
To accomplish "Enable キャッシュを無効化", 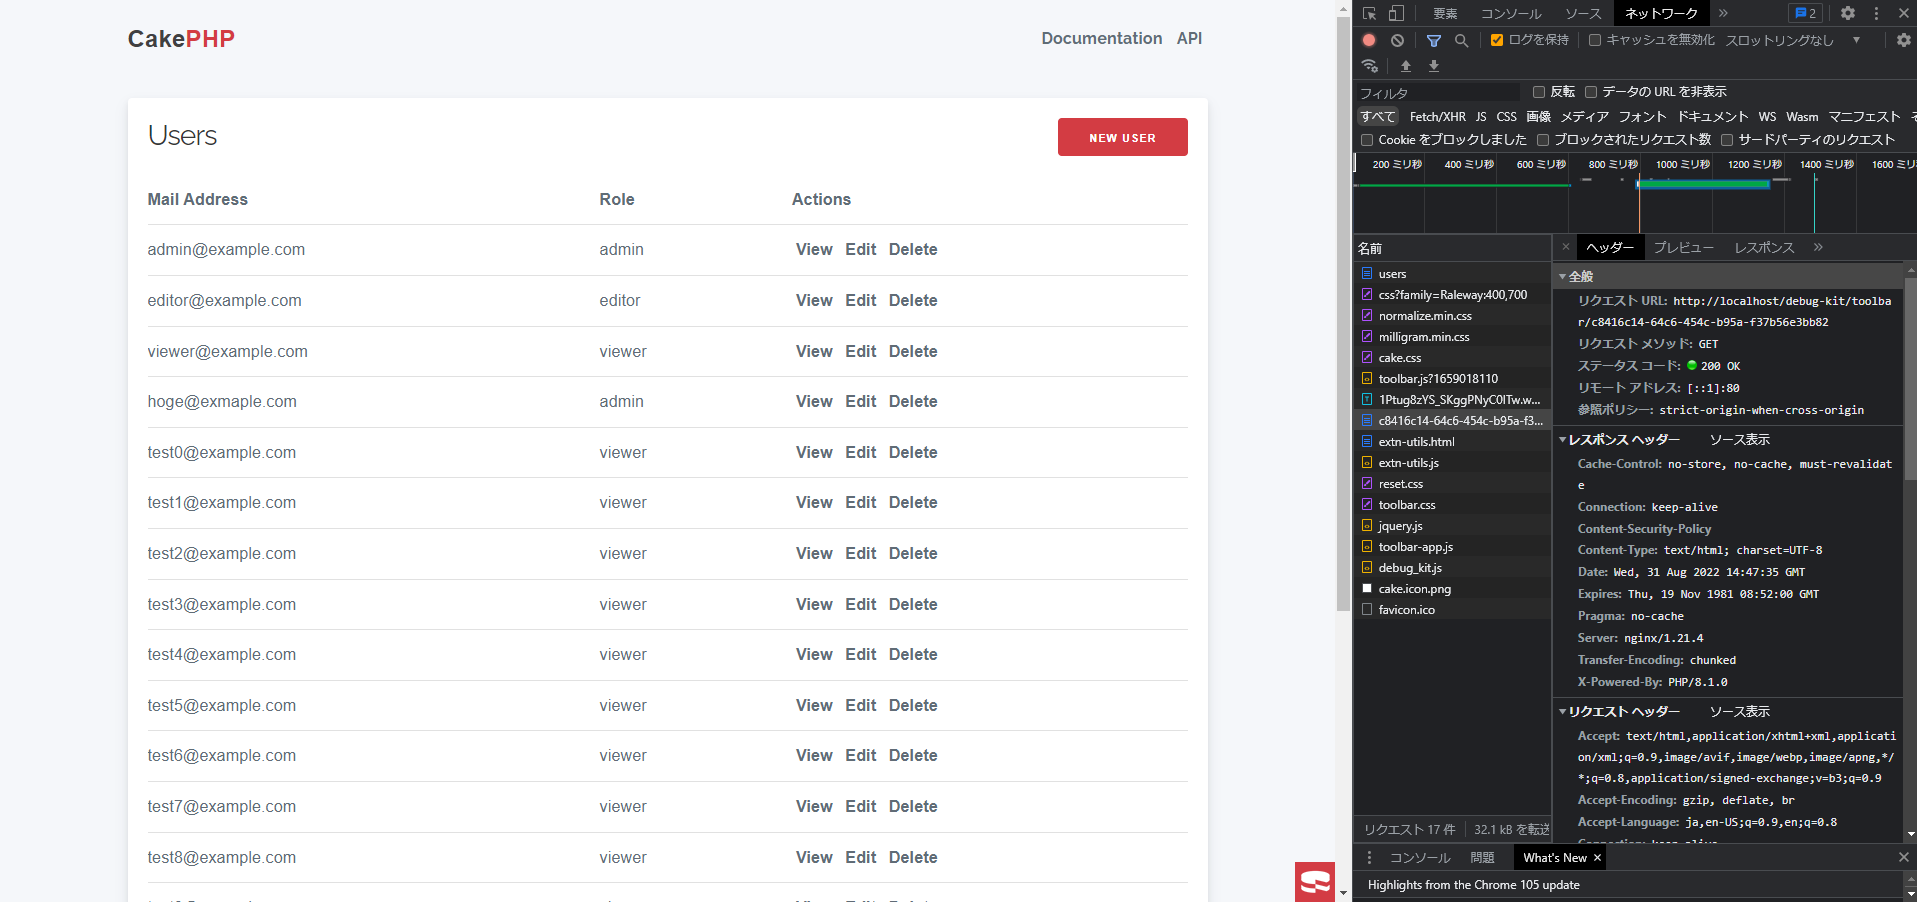I will click(1594, 40).
